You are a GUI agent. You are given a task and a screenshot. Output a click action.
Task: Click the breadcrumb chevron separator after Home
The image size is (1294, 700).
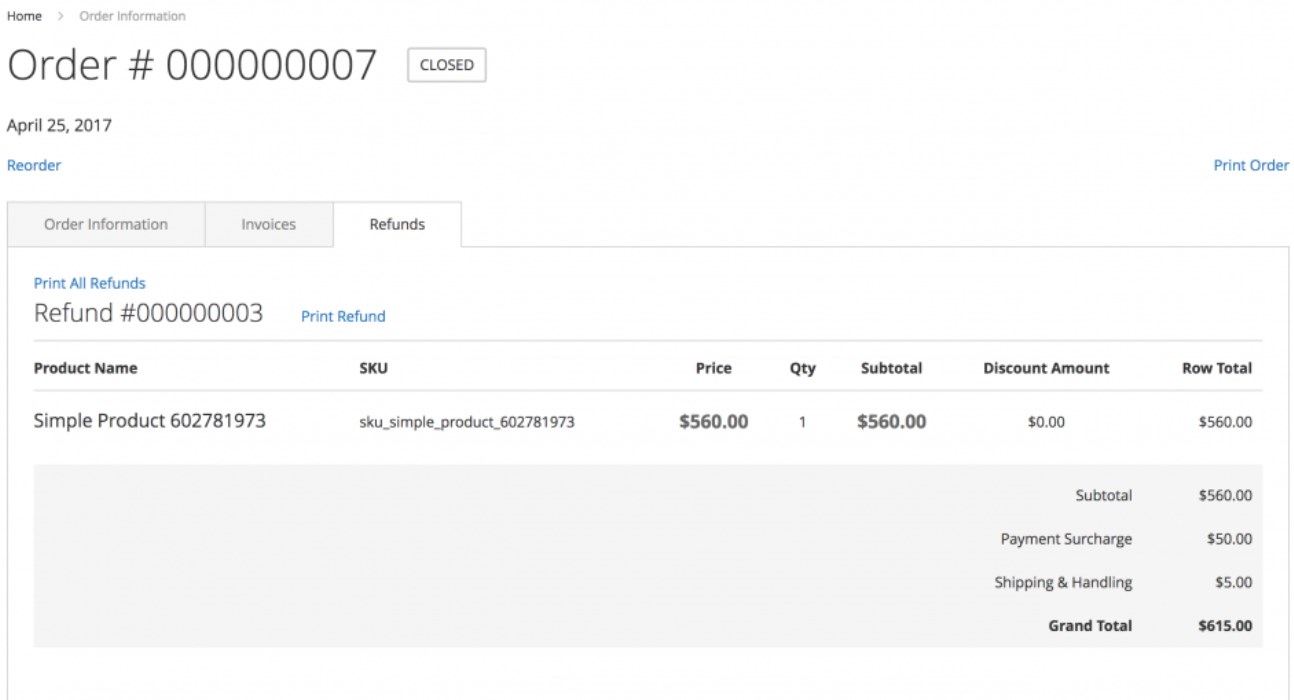(x=60, y=16)
